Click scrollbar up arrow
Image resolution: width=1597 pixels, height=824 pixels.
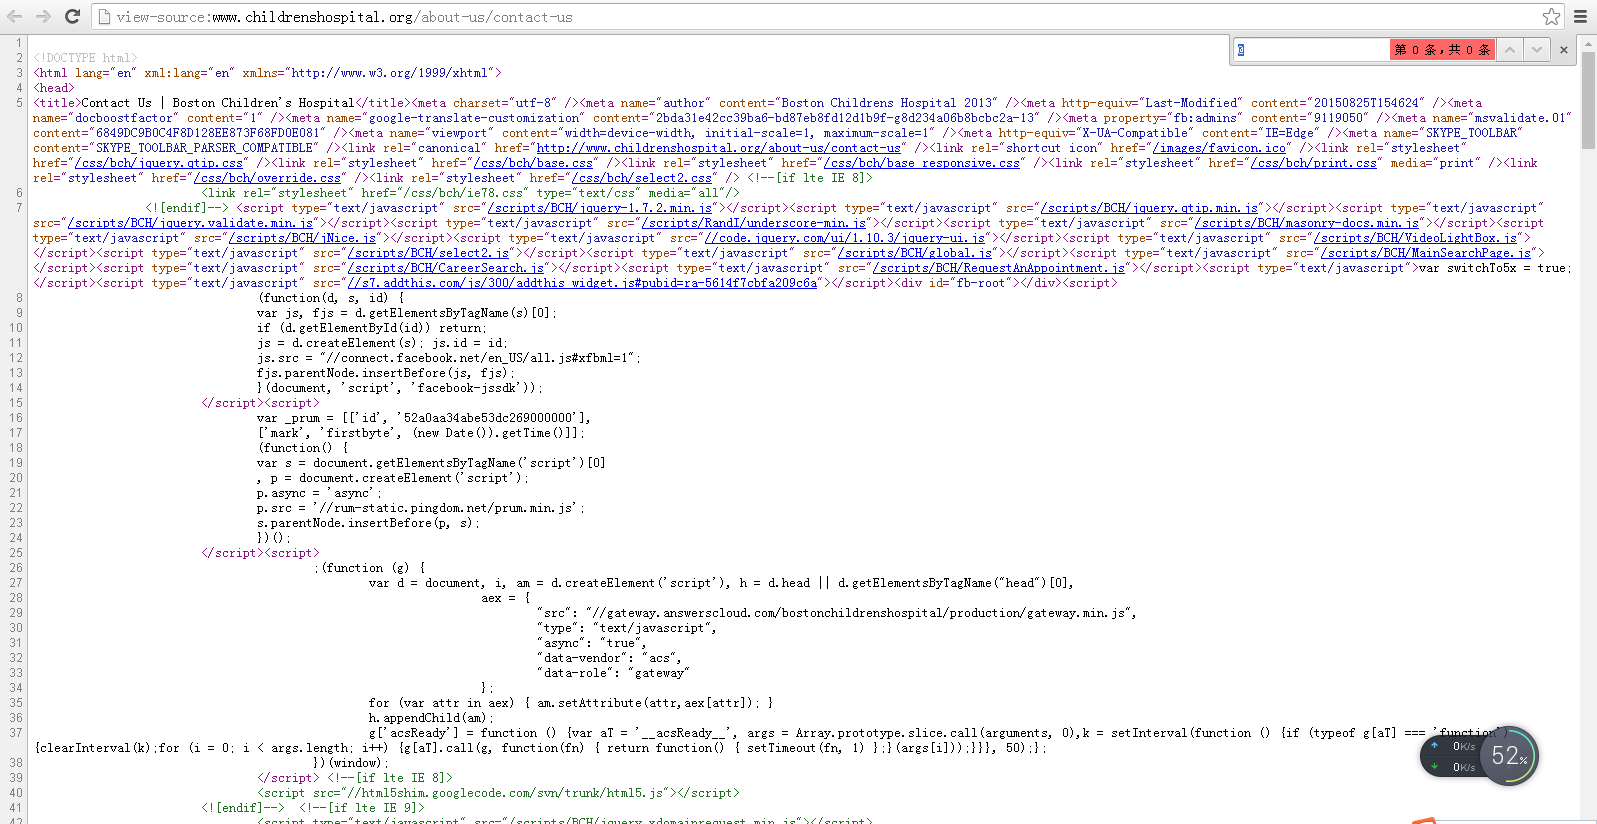click(1588, 42)
